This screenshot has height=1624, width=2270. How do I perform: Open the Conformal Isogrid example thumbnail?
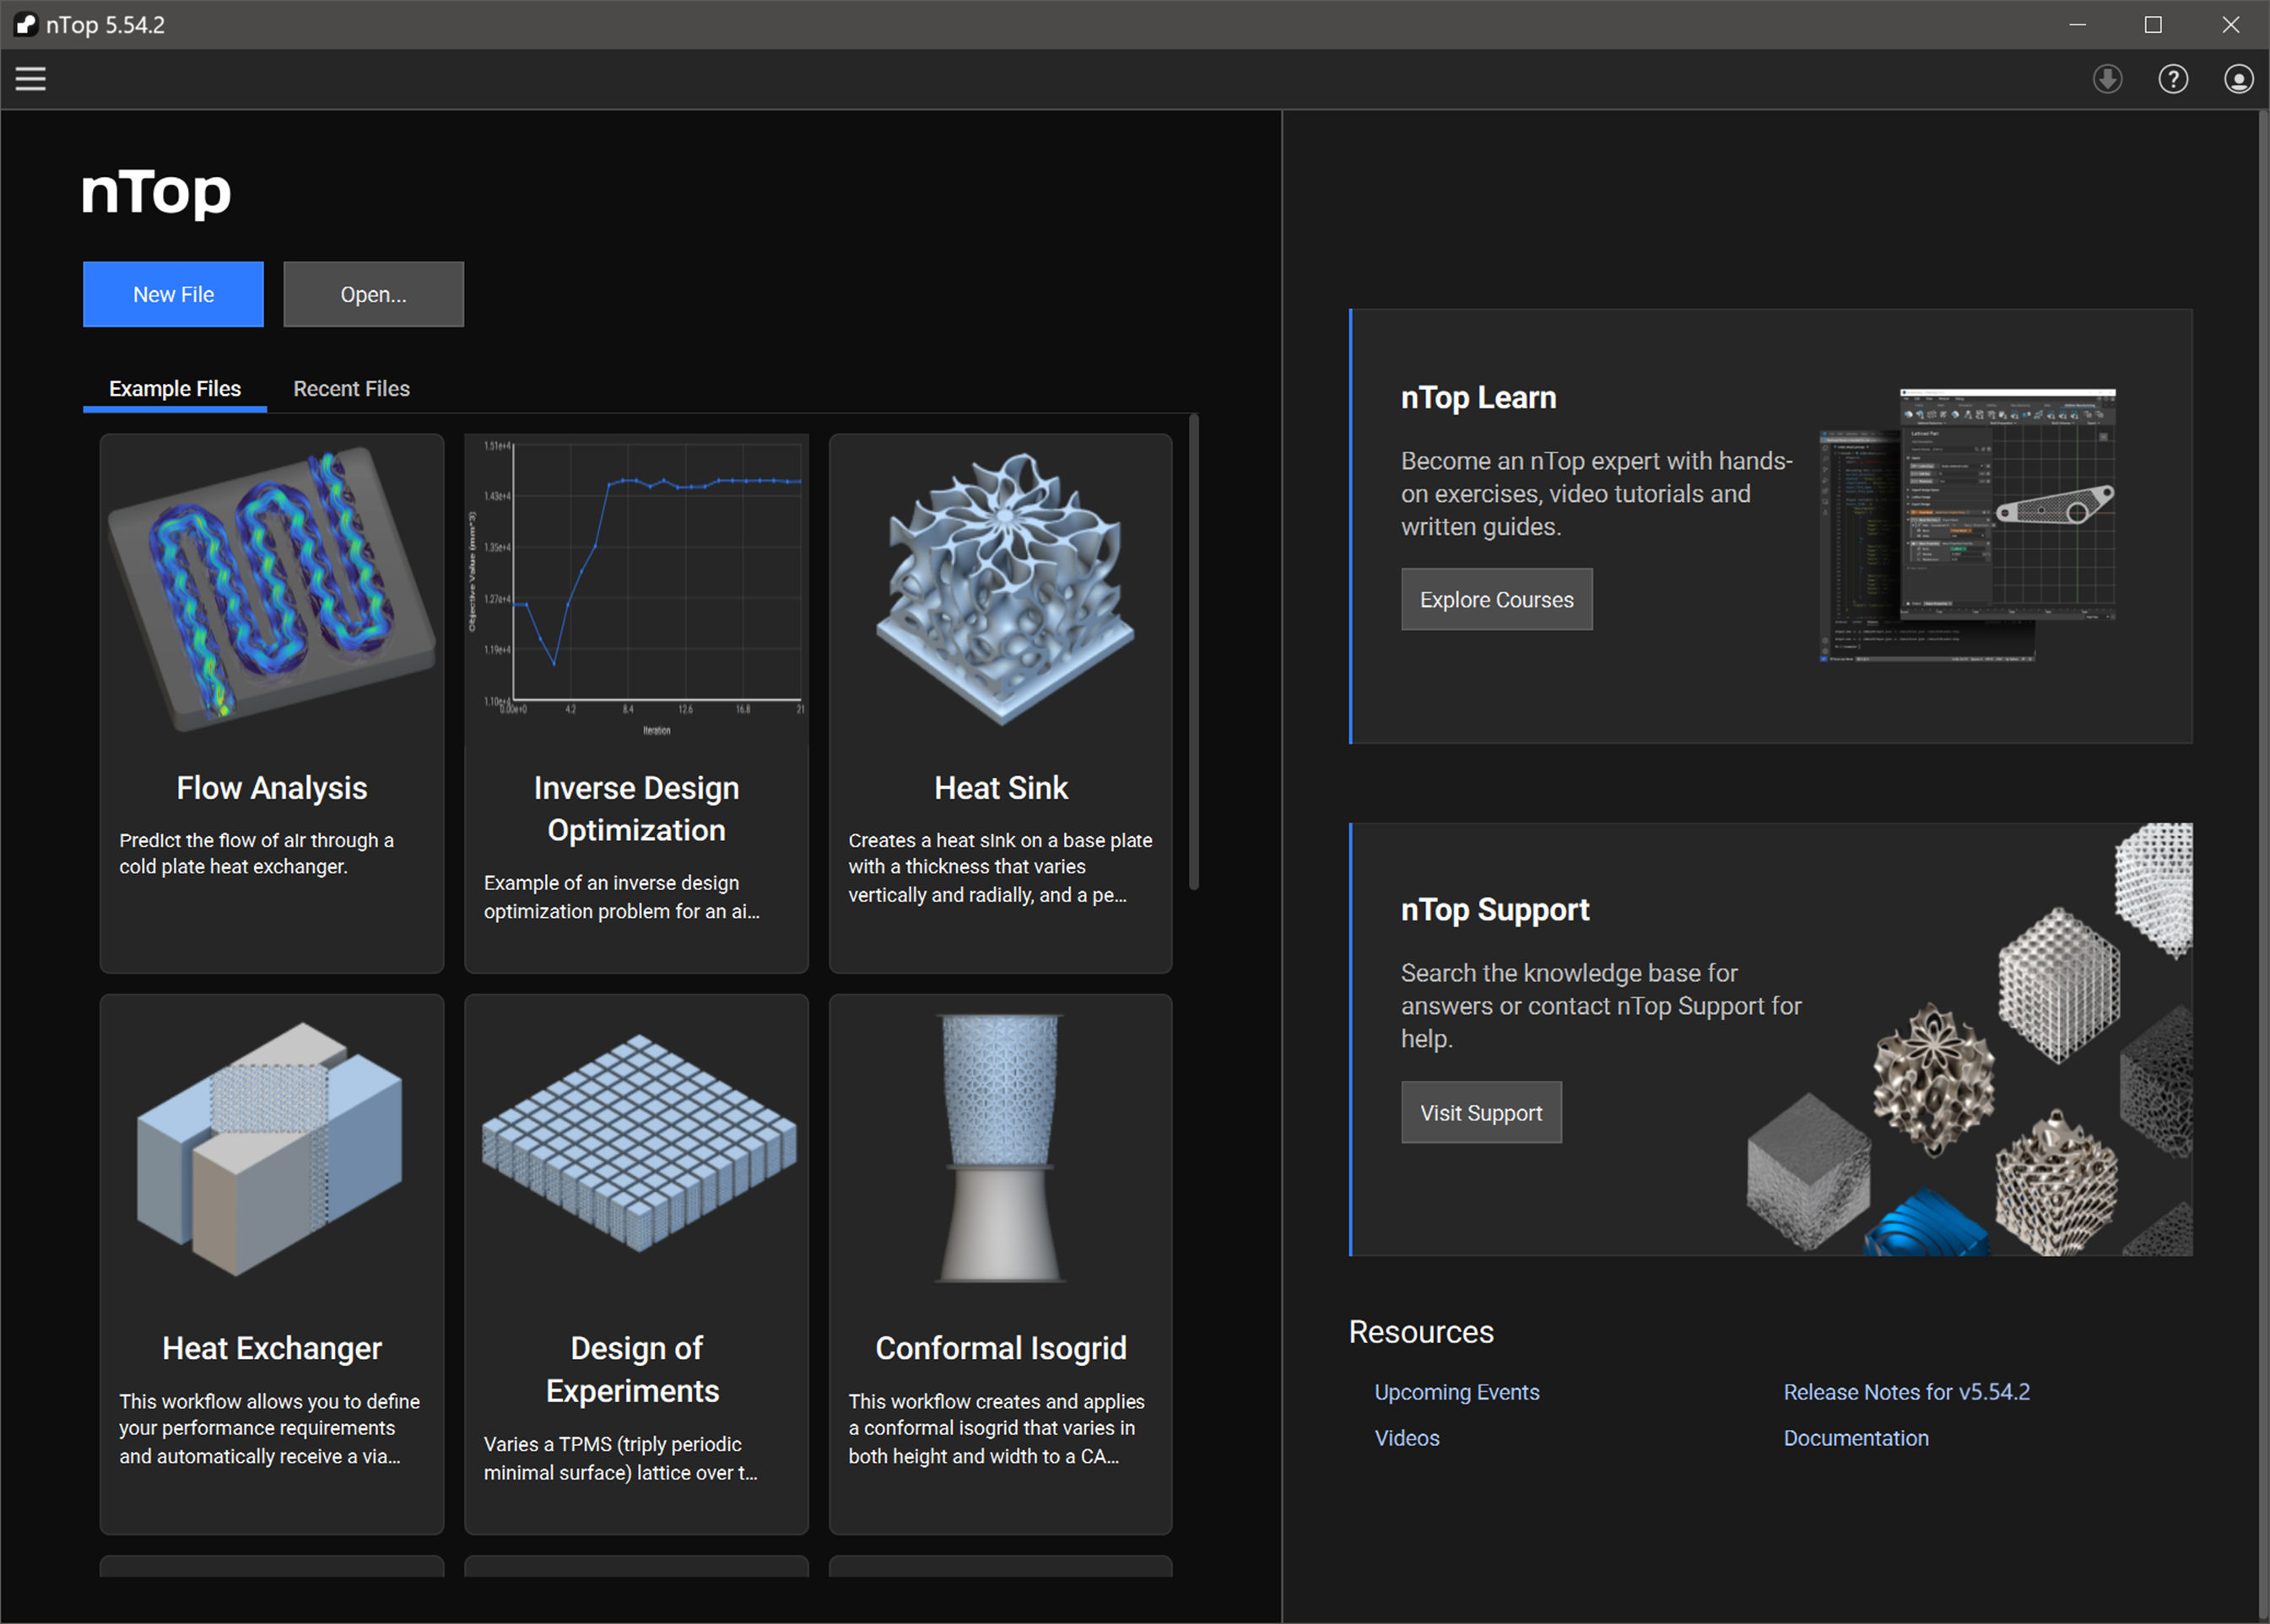1001,1148
